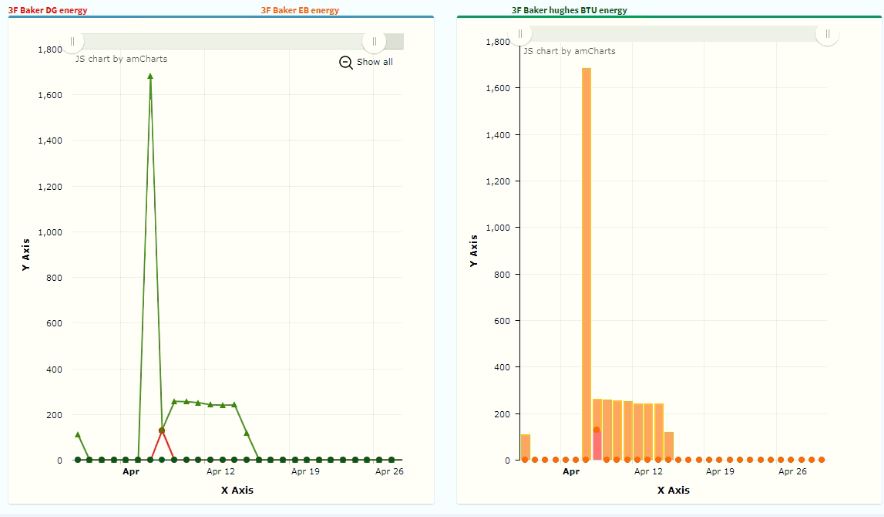The image size is (884, 517).
Task: Open the amCharts link in the right chart
Action: (569, 51)
